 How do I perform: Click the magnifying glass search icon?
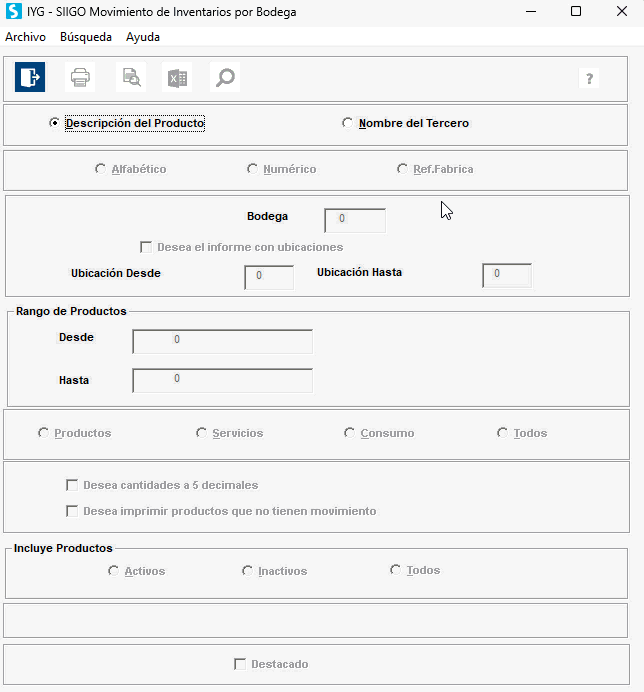225,77
